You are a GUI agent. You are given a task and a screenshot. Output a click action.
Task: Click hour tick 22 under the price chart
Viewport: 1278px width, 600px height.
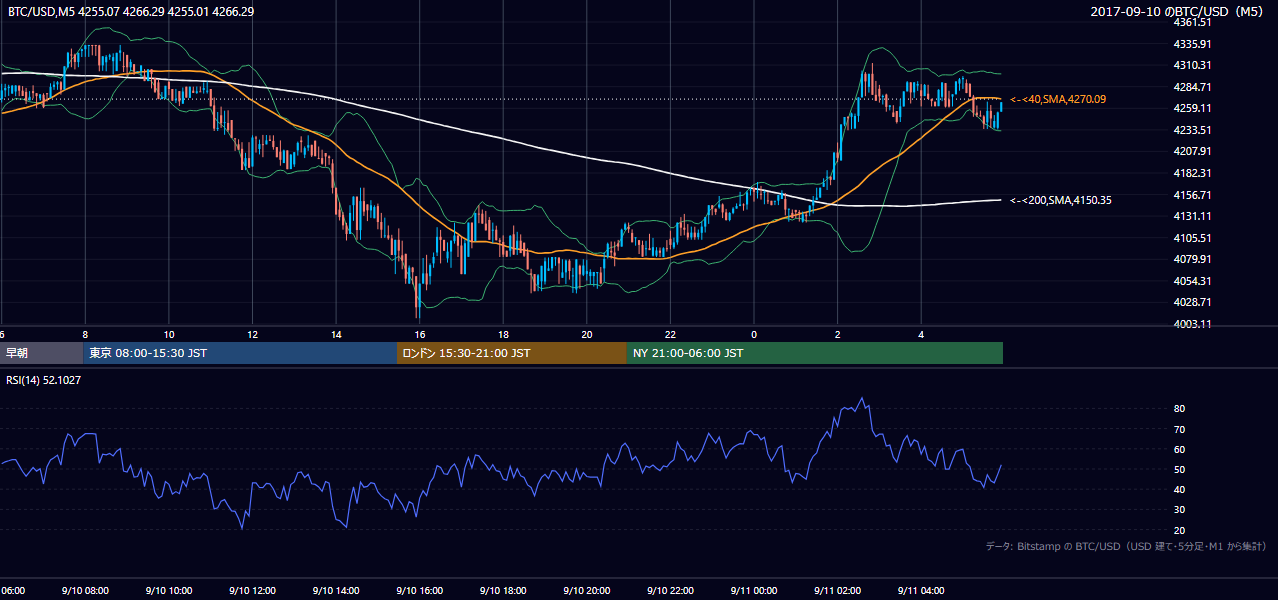click(x=670, y=335)
